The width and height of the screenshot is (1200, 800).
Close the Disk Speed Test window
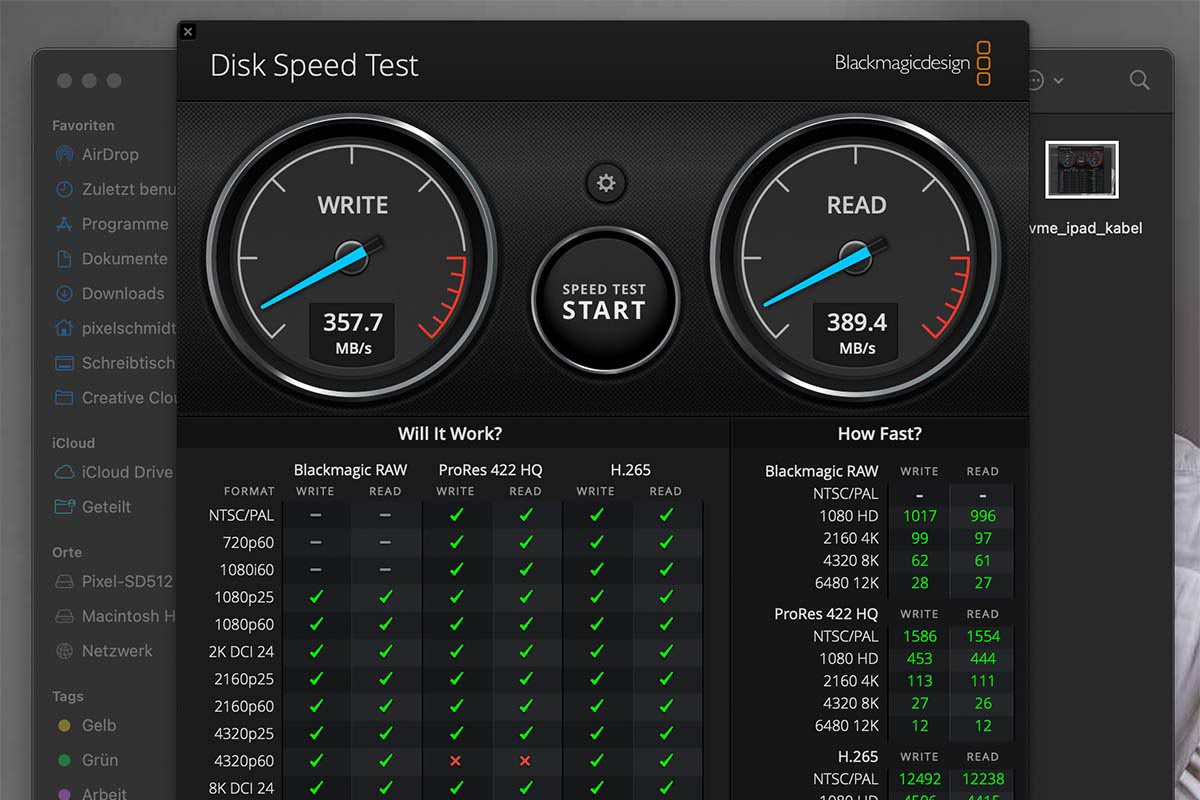pyautogui.click(x=187, y=32)
